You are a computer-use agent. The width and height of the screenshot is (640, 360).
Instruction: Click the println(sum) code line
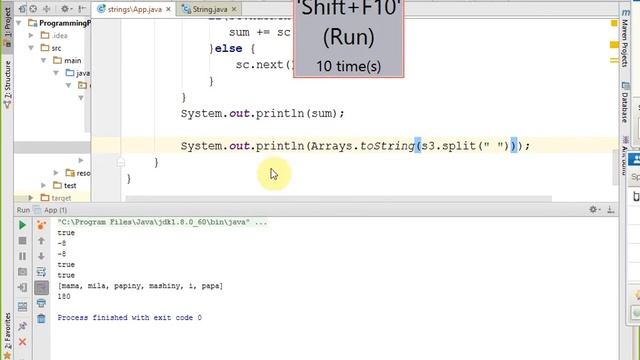pyautogui.click(x=262, y=113)
